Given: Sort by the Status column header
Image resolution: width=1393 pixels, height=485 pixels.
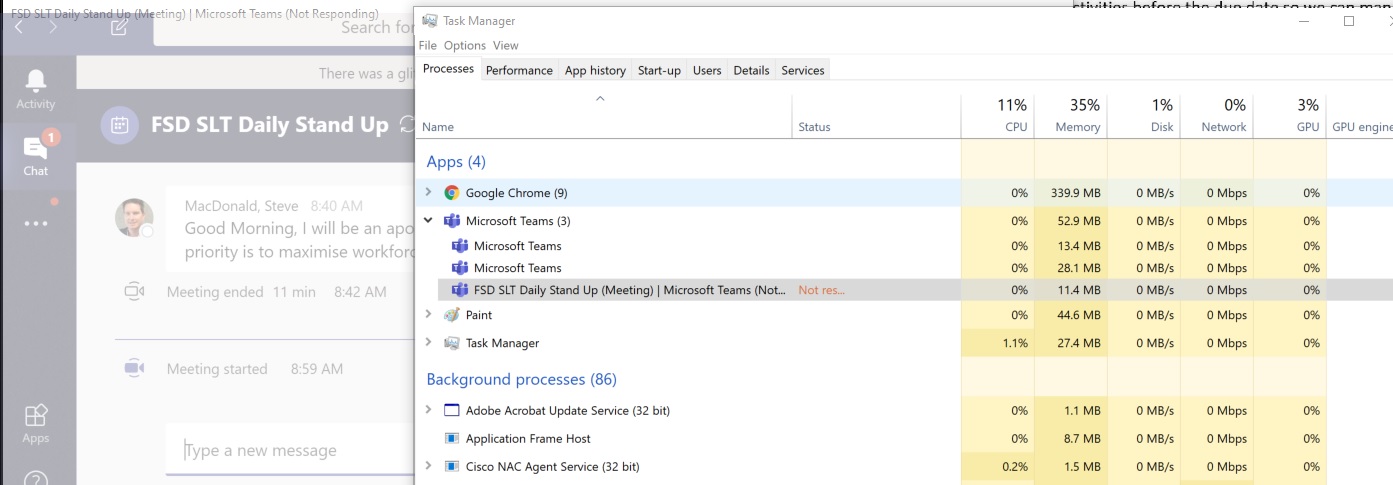Looking at the screenshot, I should click(876, 116).
